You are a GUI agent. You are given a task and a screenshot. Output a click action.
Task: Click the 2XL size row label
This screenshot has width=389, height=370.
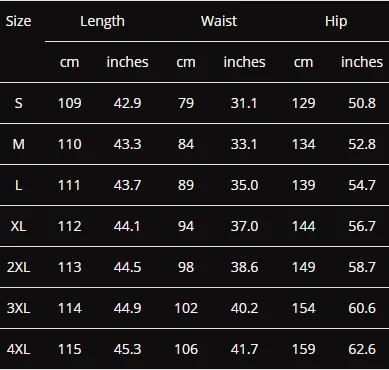19,267
